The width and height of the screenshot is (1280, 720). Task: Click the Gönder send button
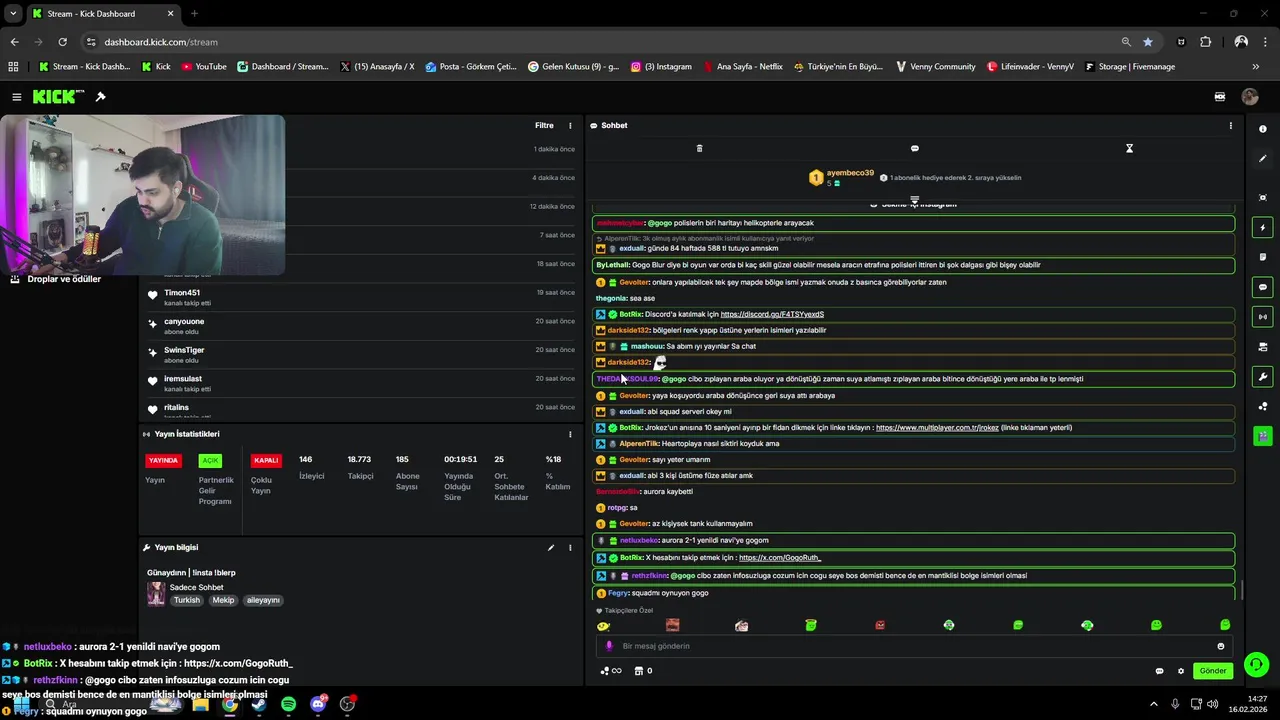1213,671
